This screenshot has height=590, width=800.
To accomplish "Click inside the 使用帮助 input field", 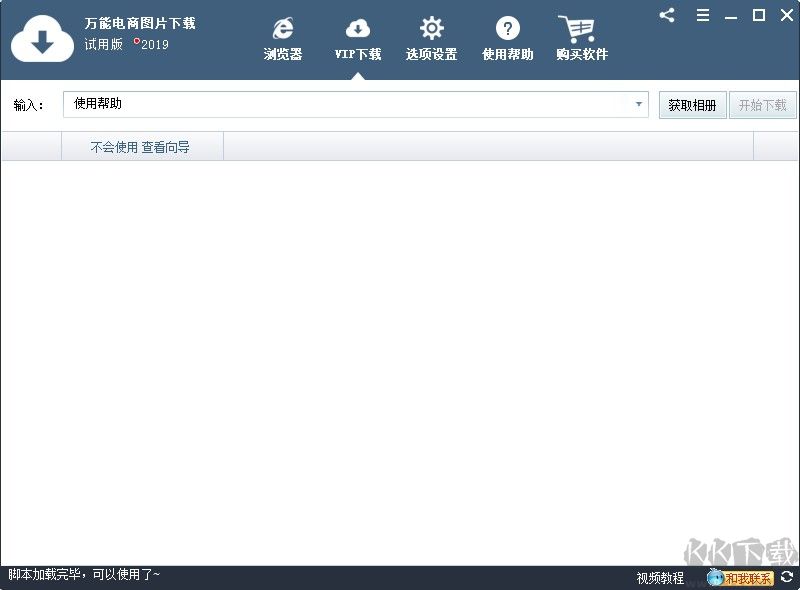I will tap(300, 104).
